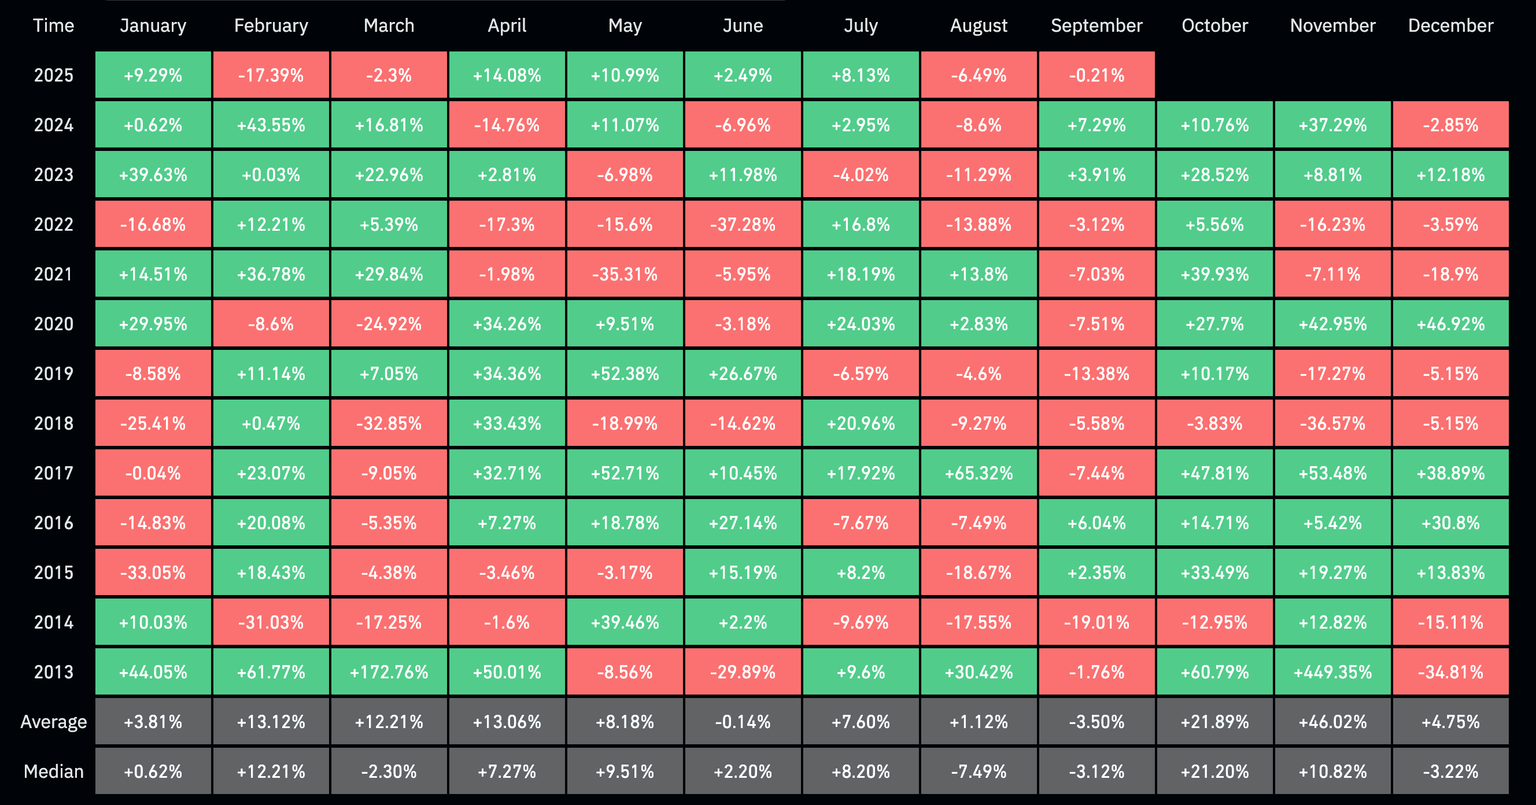Image resolution: width=1536 pixels, height=805 pixels.
Task: Click the December column header
Action: [1451, 26]
